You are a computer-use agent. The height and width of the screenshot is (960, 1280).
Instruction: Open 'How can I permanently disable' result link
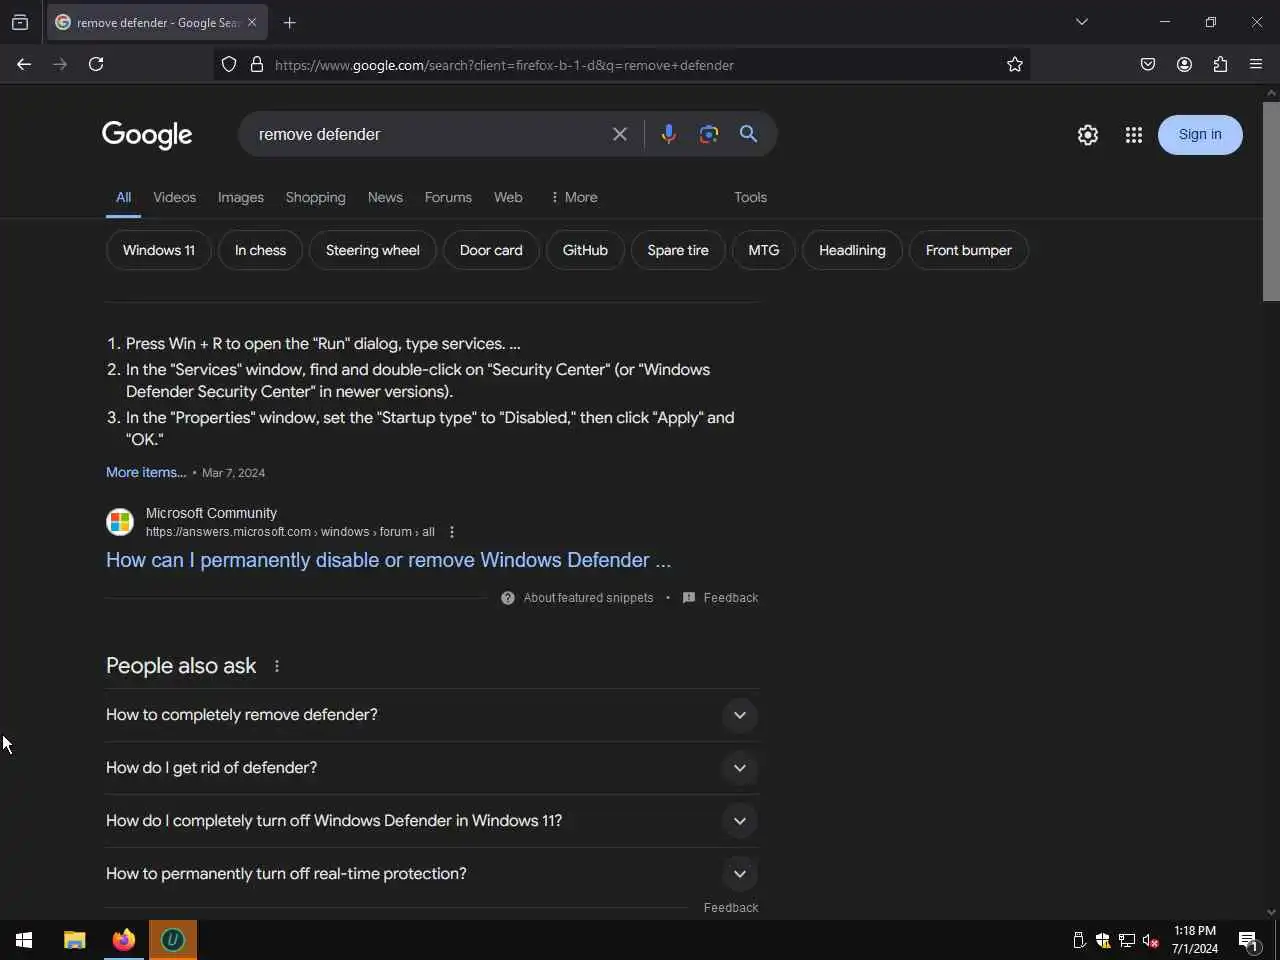(x=388, y=560)
